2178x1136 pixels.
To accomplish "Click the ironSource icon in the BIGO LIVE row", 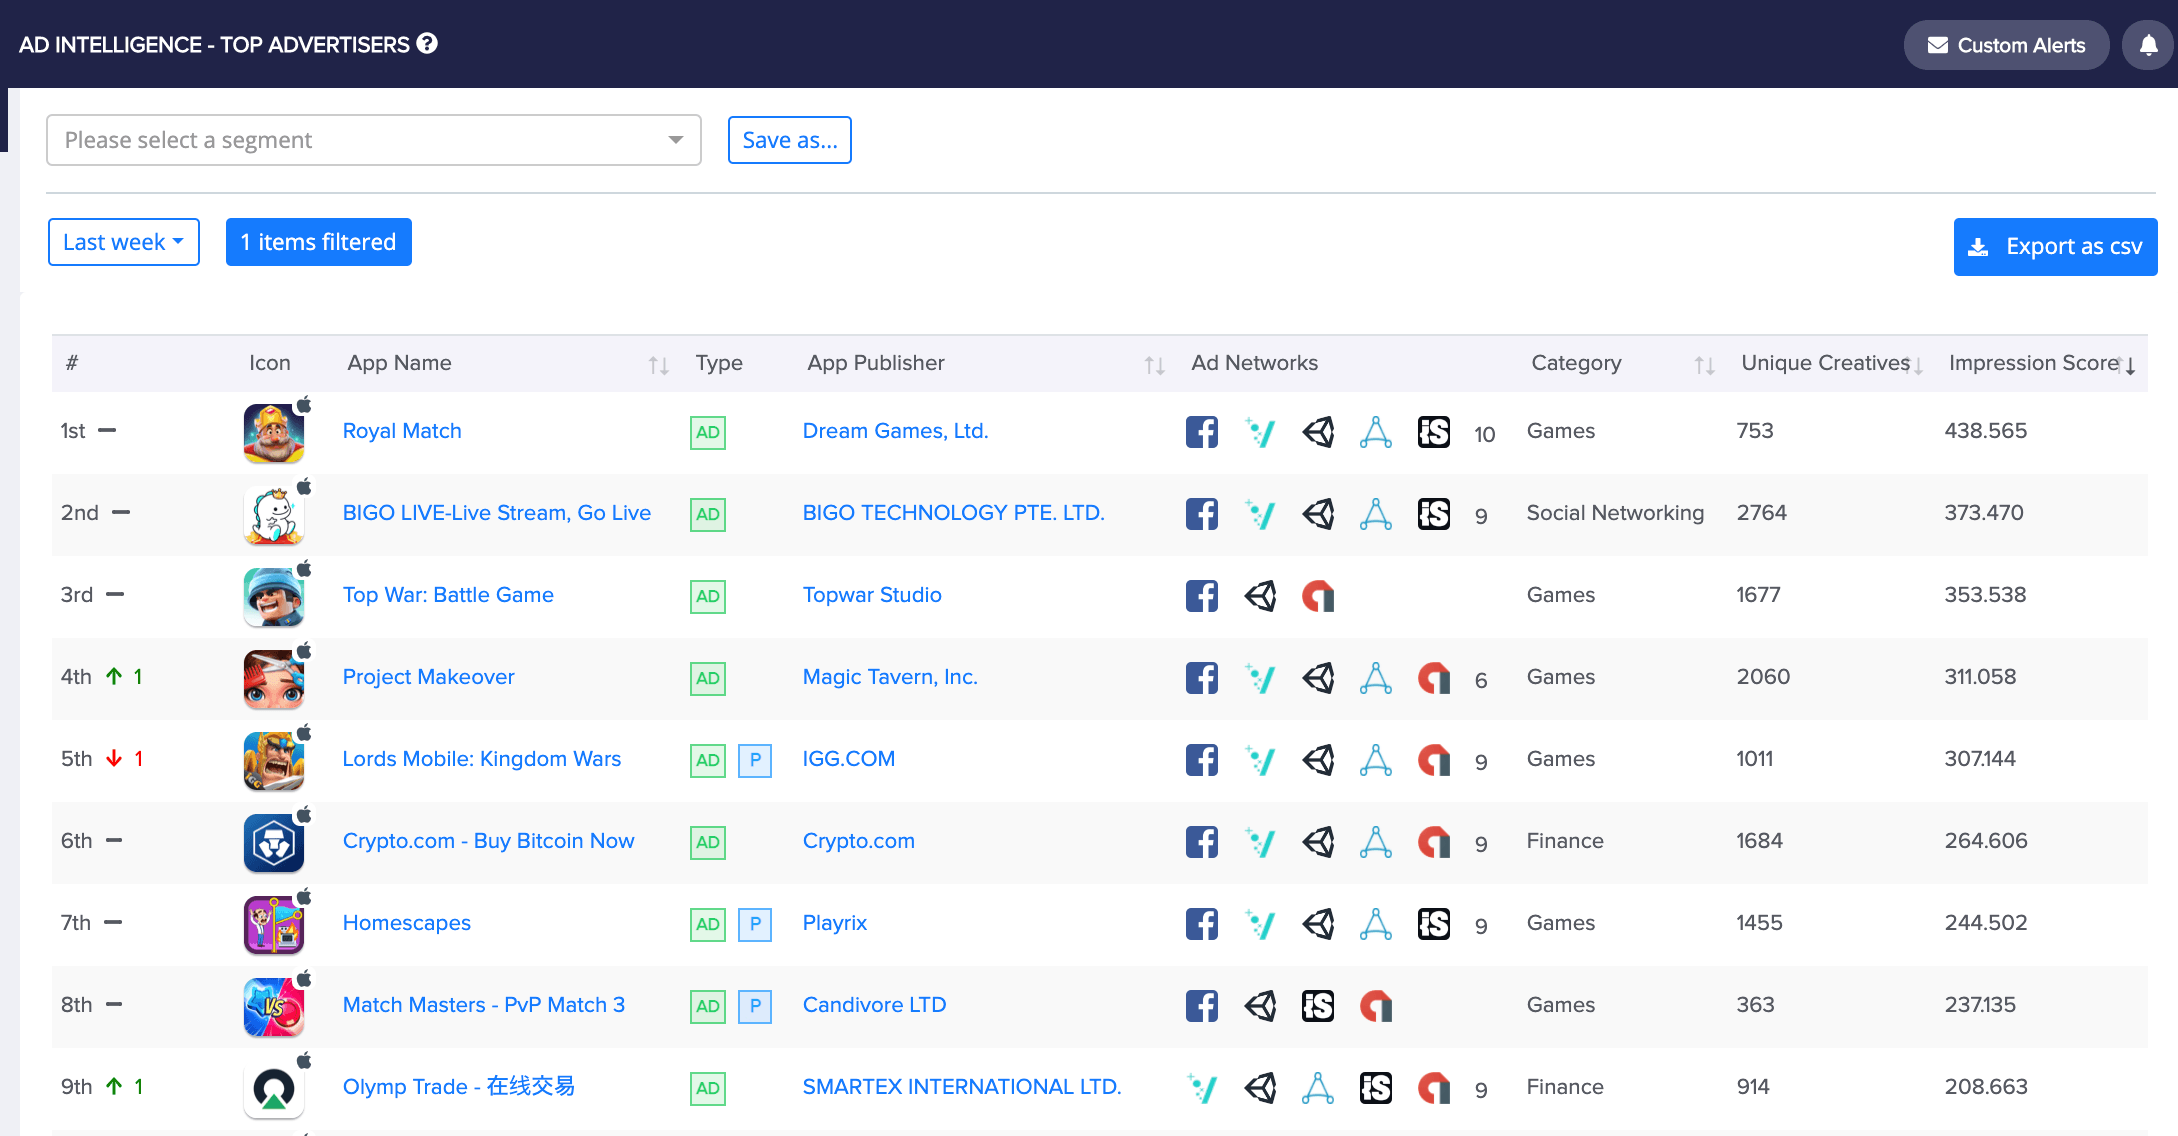I will tap(1434, 514).
